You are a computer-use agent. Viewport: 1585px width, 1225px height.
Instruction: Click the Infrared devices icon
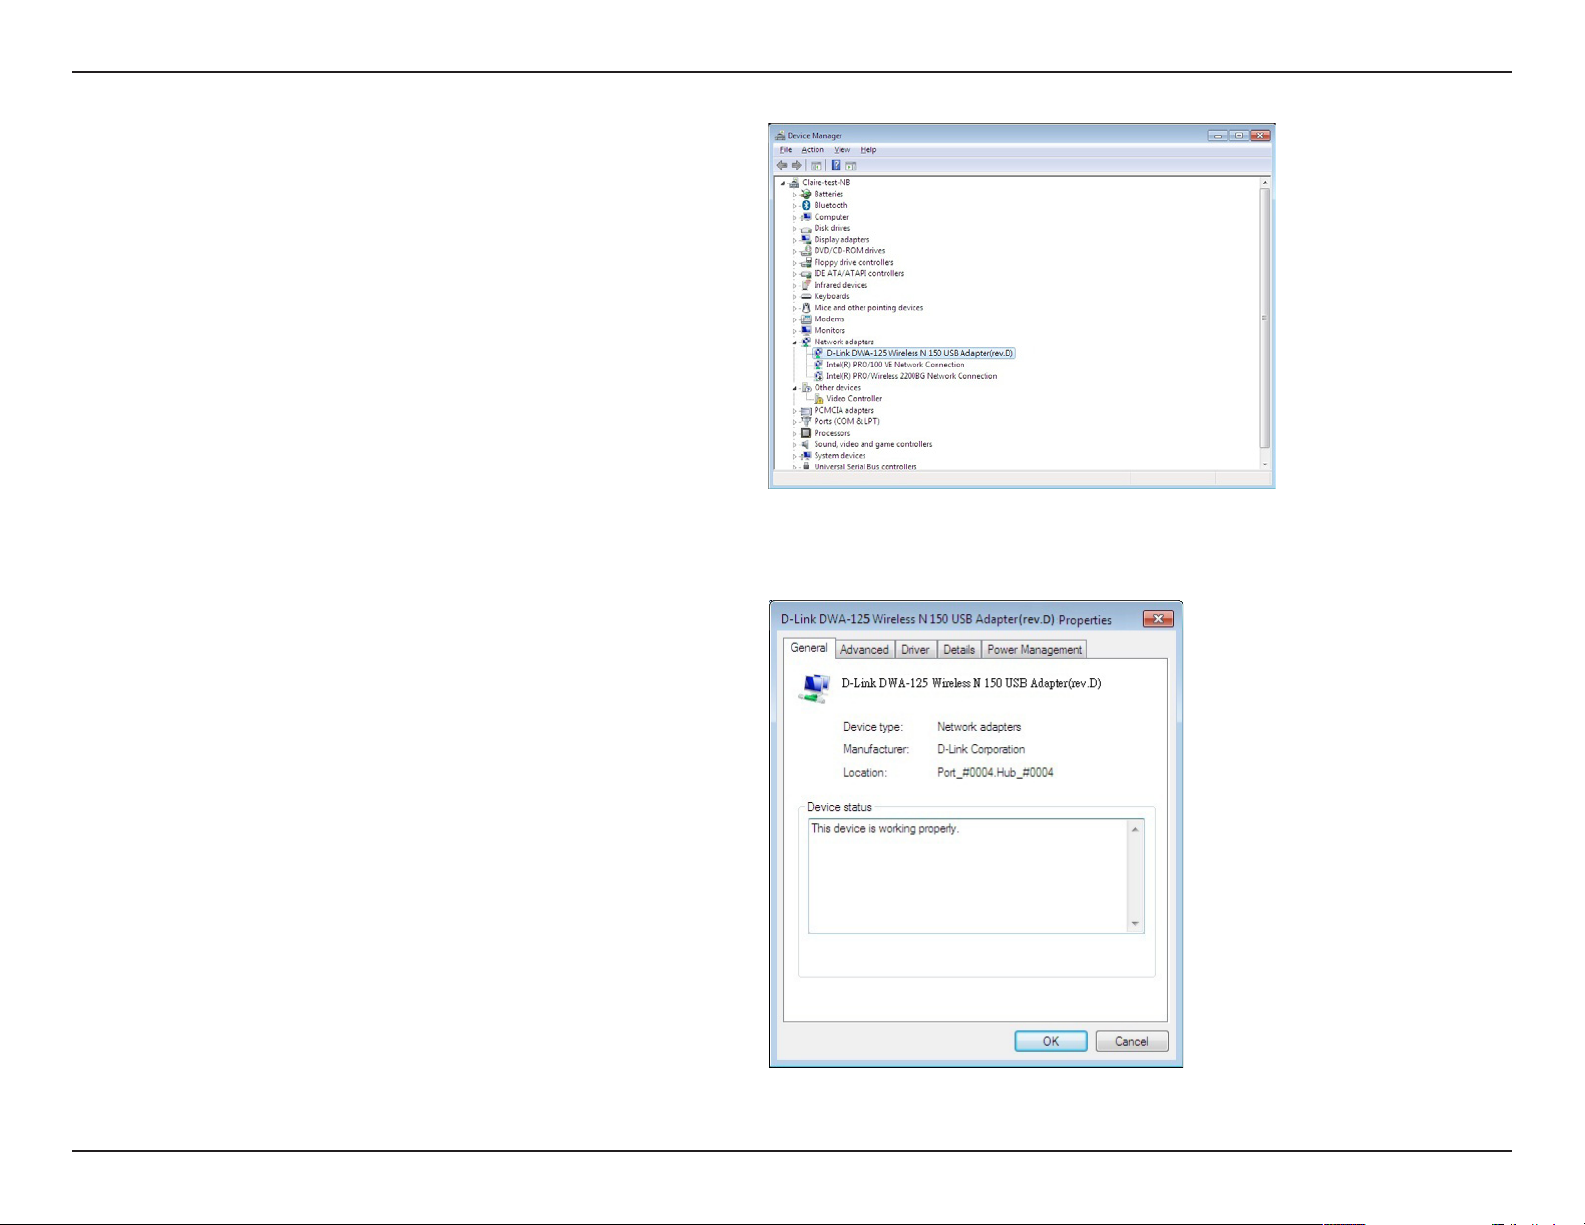click(806, 285)
